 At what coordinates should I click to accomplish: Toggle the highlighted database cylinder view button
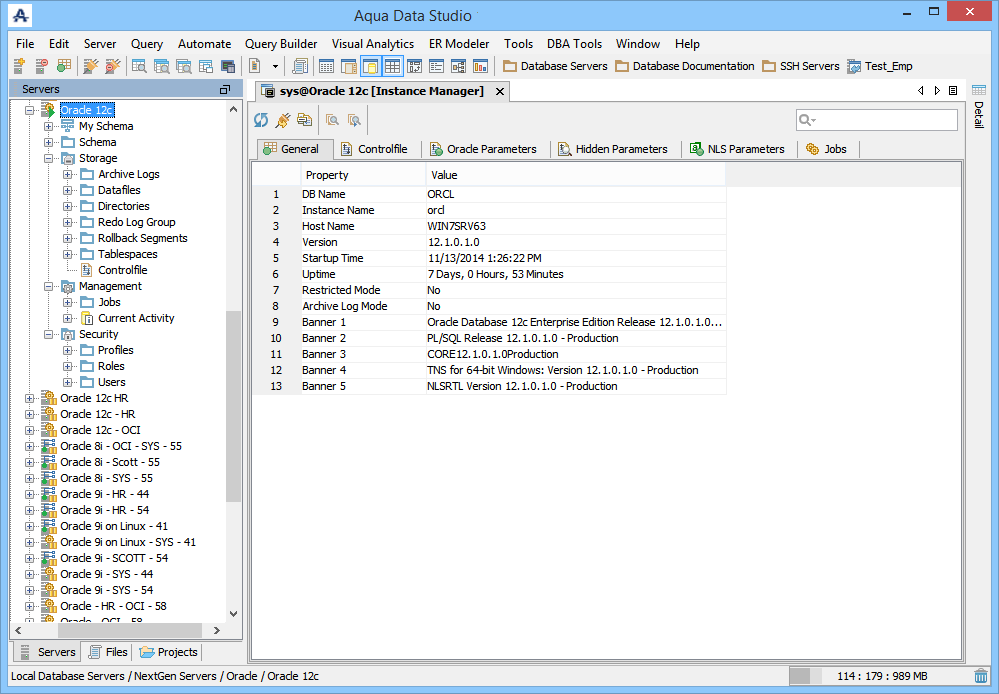(x=370, y=66)
